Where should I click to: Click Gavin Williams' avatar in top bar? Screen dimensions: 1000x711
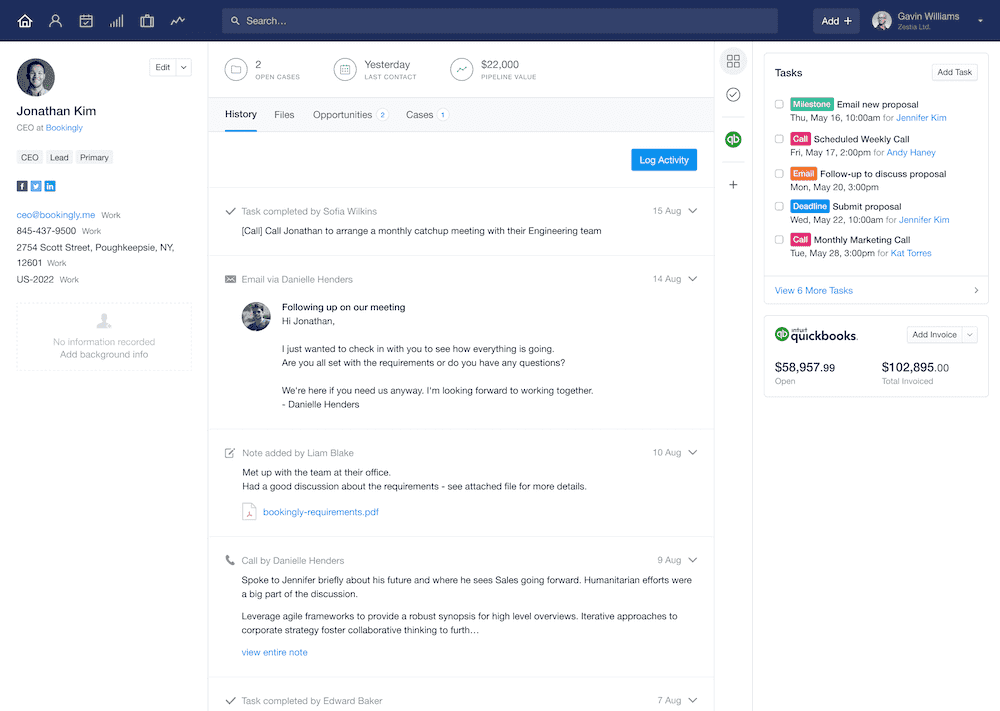pos(882,21)
